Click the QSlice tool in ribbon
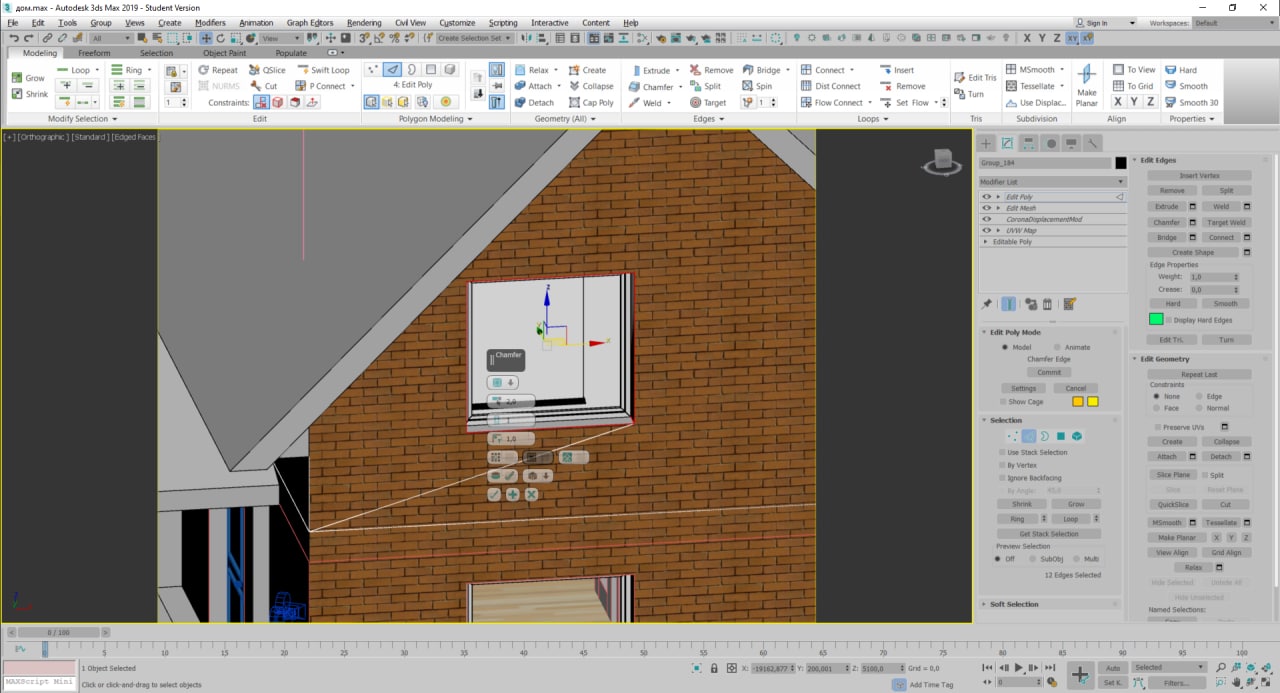This screenshot has height=693, width=1280. click(267, 70)
